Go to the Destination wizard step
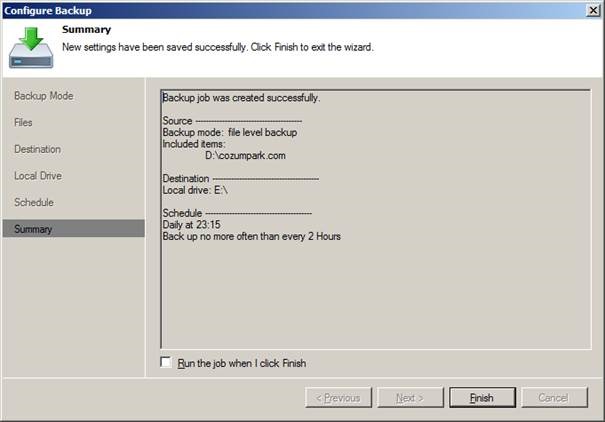Image resolution: width=605 pixels, height=422 pixels. 37,149
